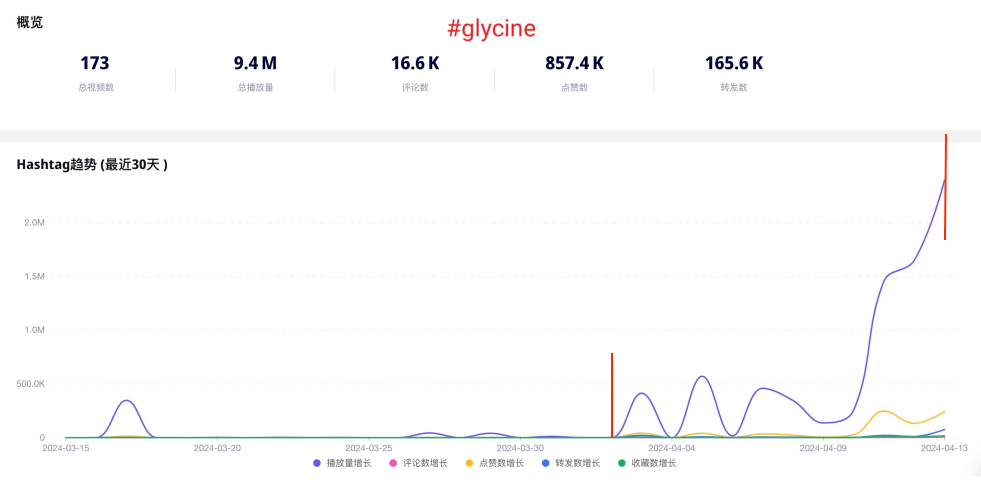Click the 2024-04-04 x-axis date label

point(670,448)
